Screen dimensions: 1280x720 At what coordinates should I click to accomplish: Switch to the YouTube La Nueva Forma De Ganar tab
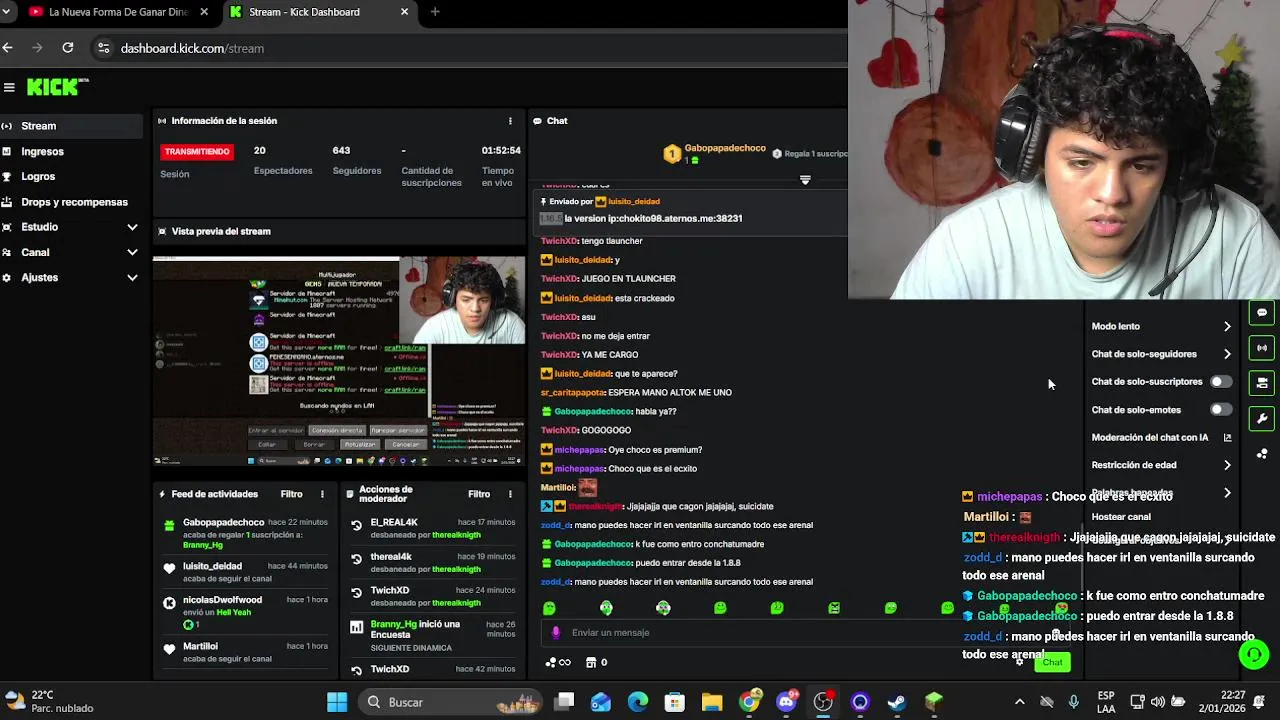118,12
